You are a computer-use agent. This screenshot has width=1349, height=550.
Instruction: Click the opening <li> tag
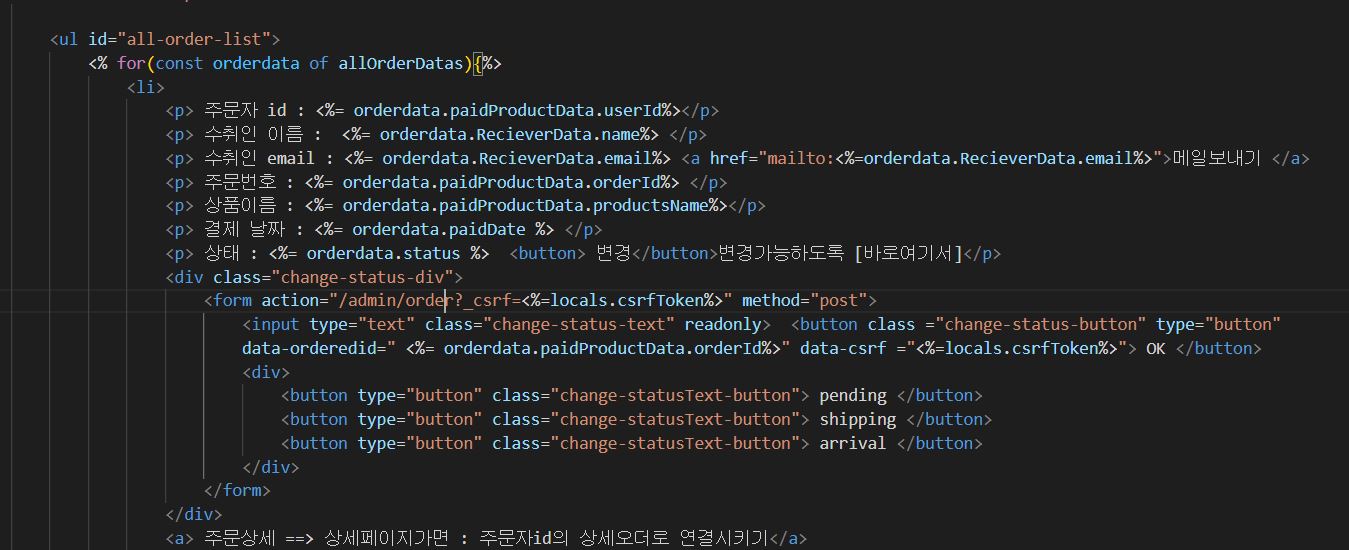(146, 87)
